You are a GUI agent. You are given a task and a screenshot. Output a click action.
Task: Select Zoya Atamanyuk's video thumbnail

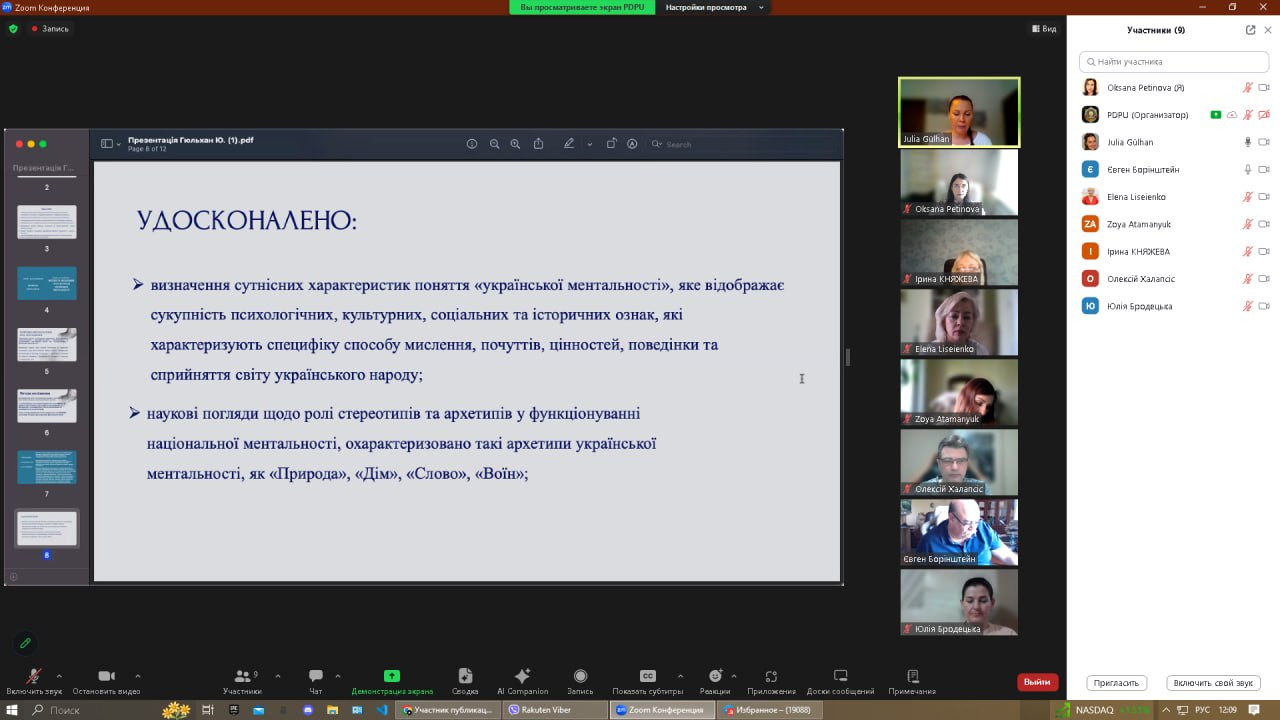click(959, 392)
